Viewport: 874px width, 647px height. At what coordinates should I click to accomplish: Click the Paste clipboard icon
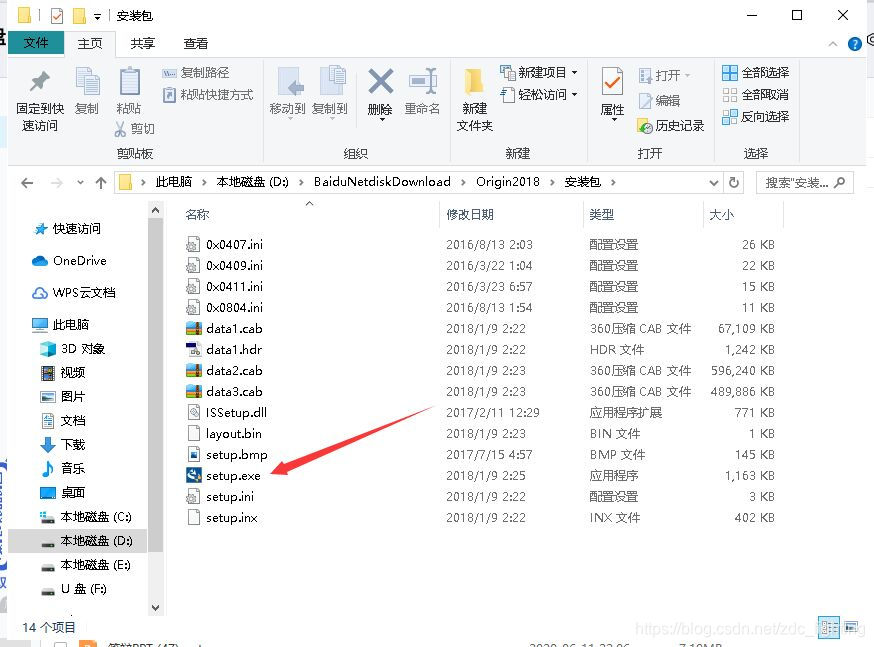[129, 82]
